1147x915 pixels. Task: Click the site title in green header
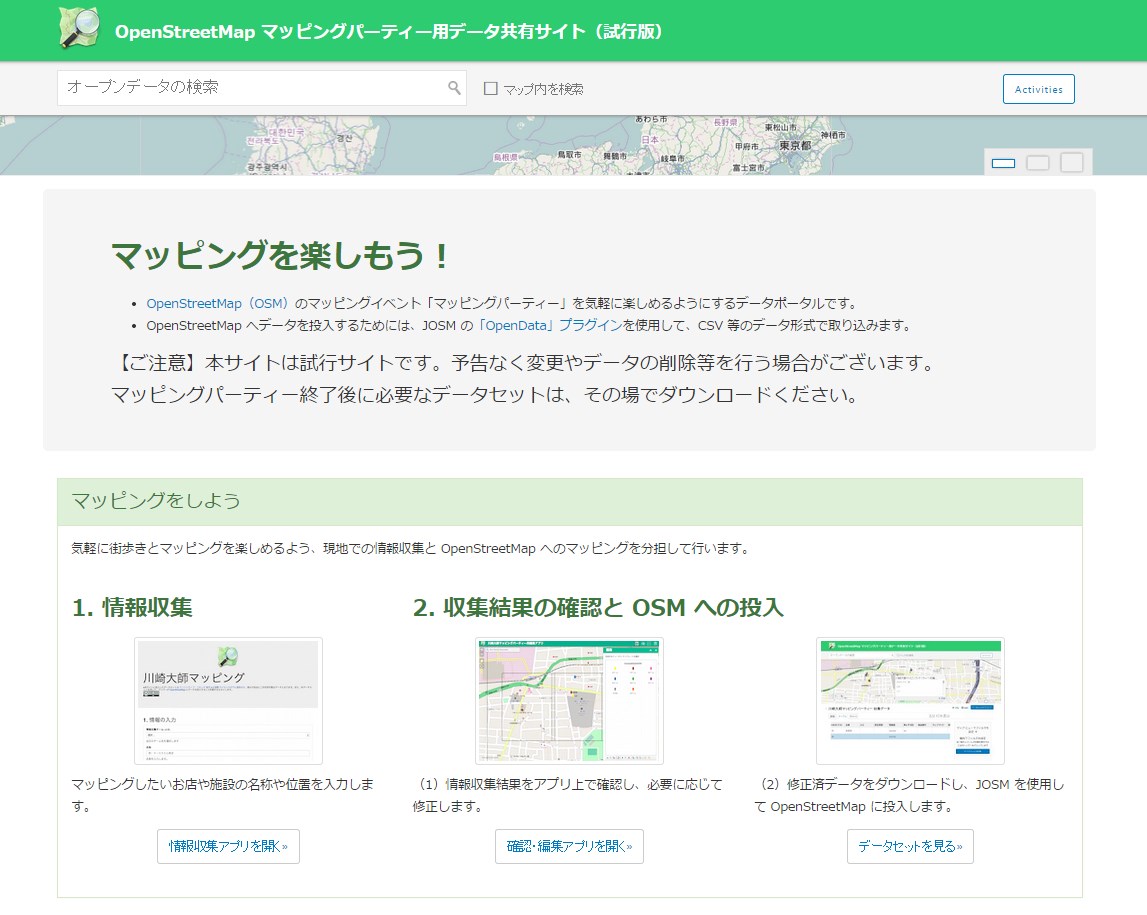tap(389, 32)
